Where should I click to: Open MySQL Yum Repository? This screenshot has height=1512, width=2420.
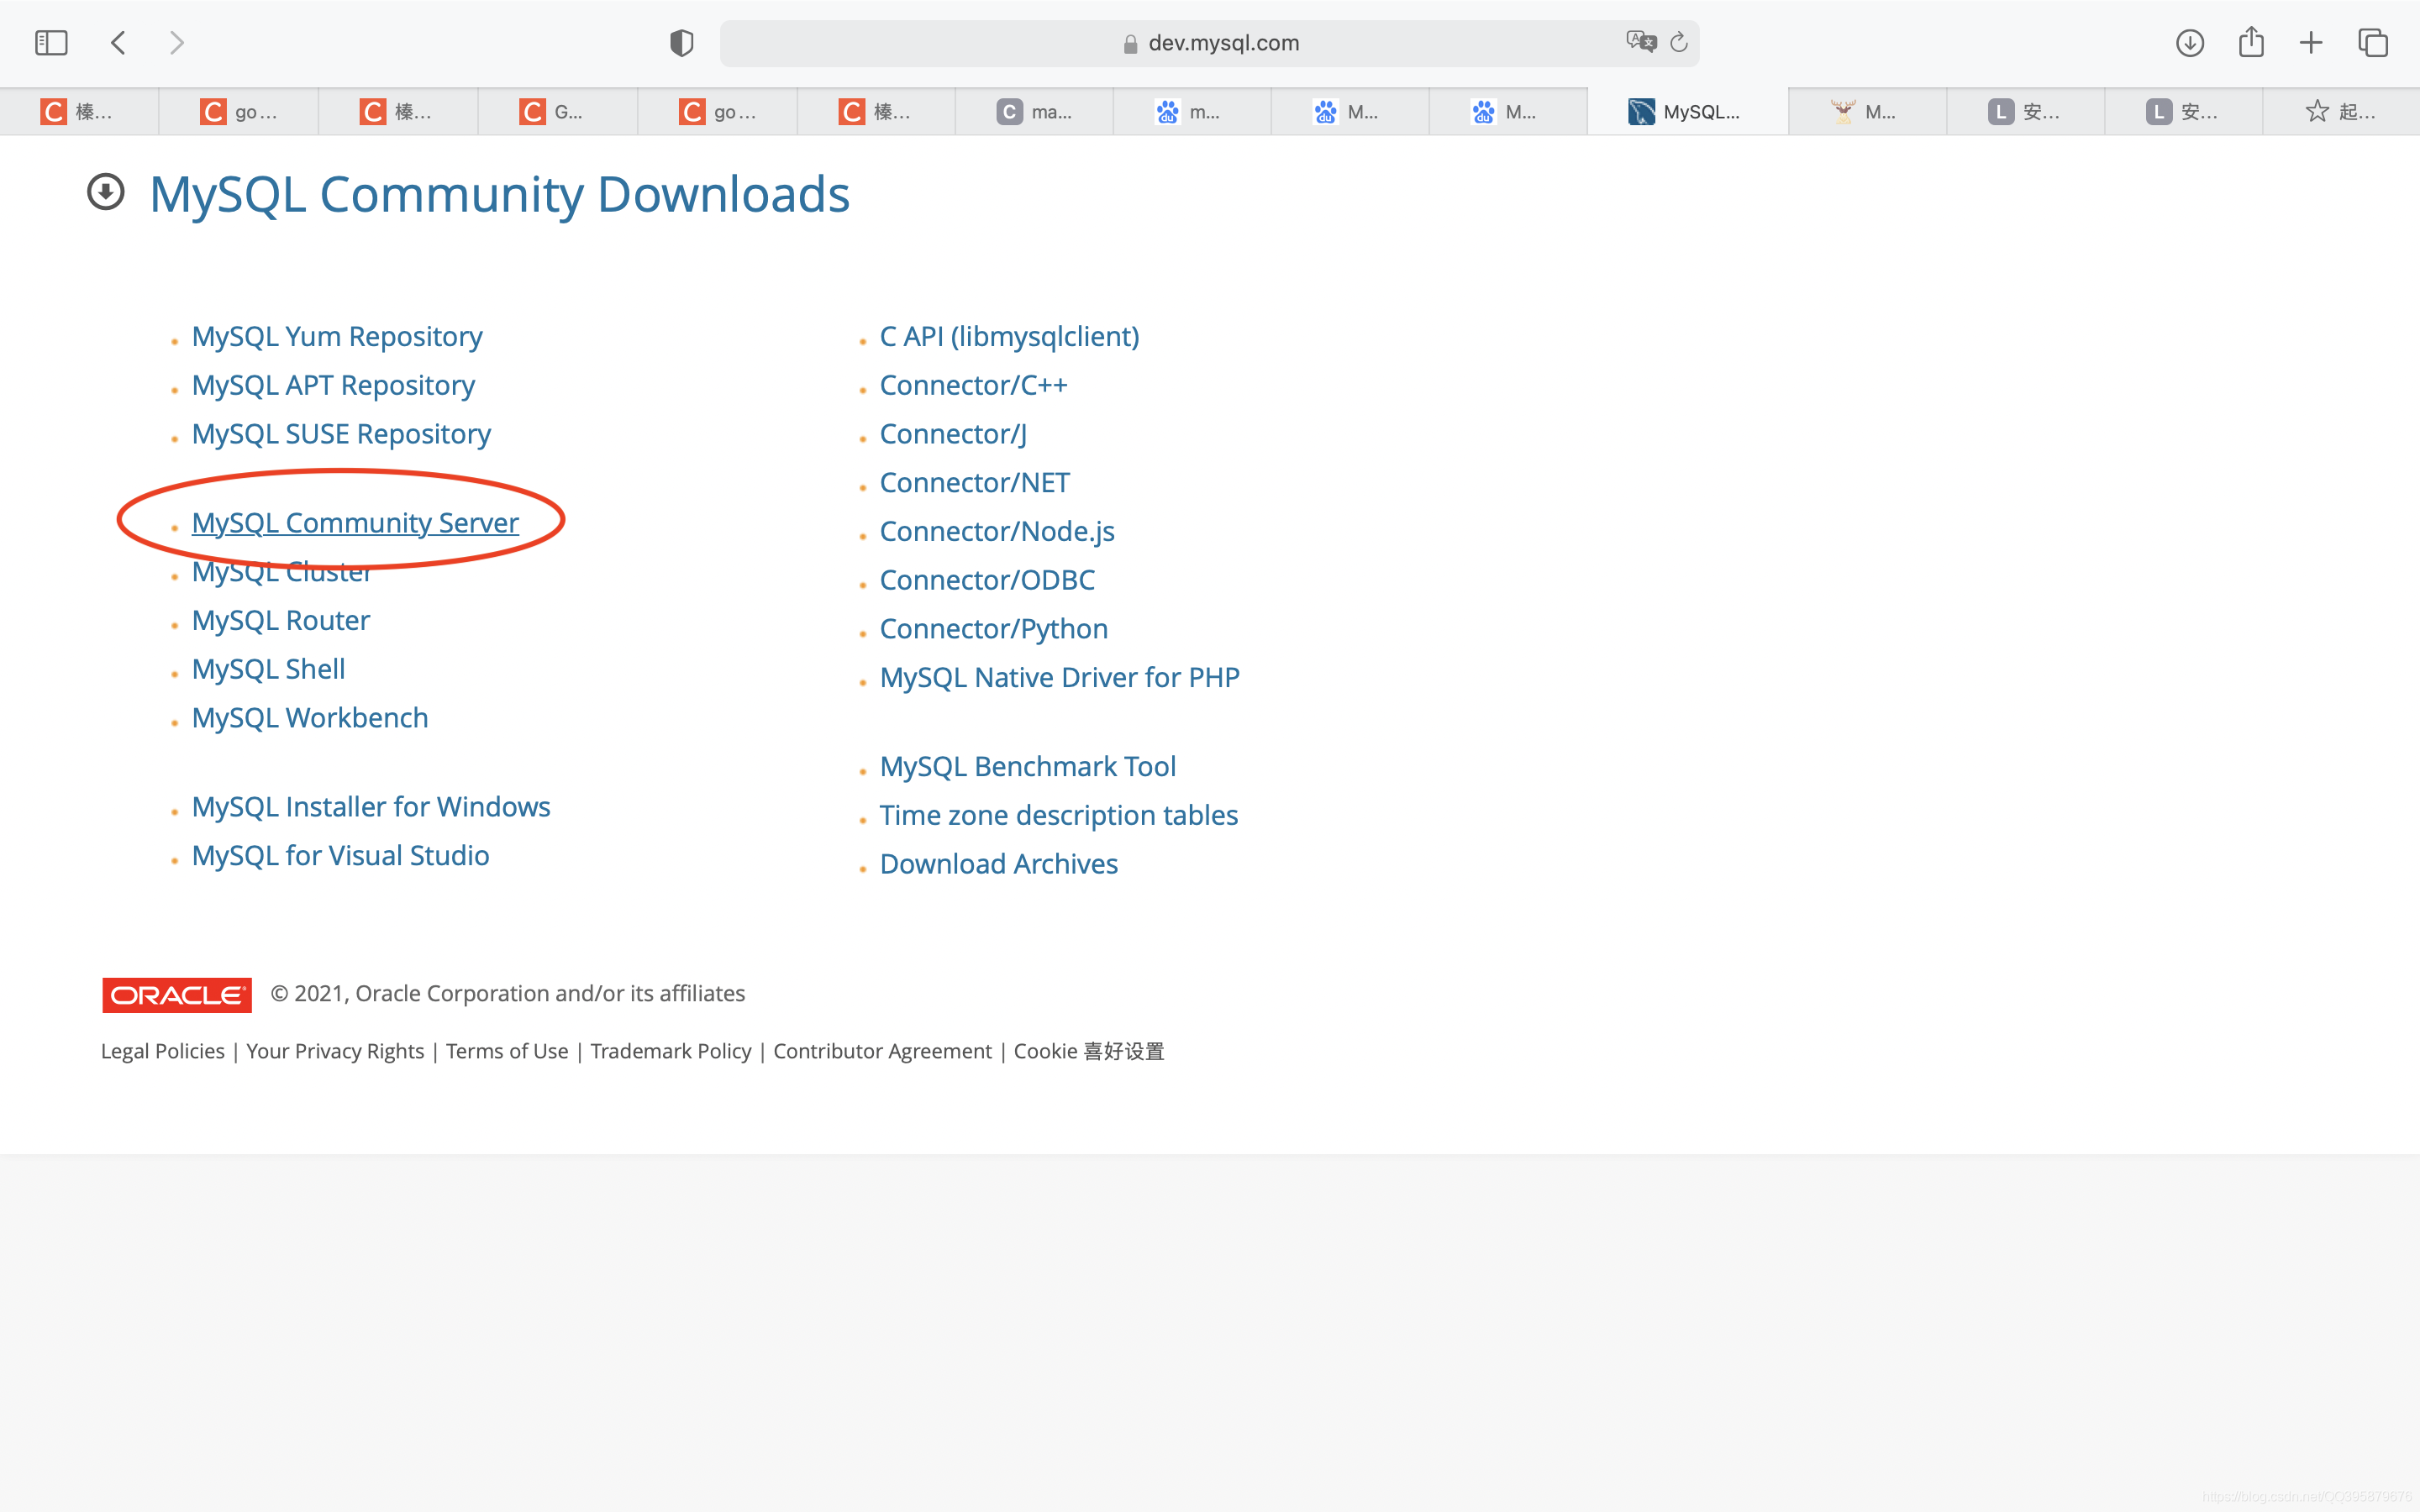[337, 337]
